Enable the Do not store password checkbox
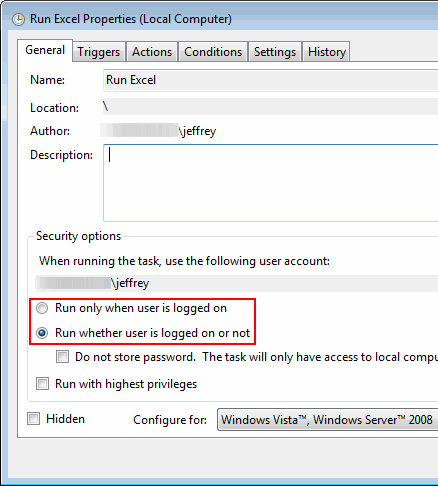Image resolution: width=438 pixels, height=486 pixels. point(63,357)
